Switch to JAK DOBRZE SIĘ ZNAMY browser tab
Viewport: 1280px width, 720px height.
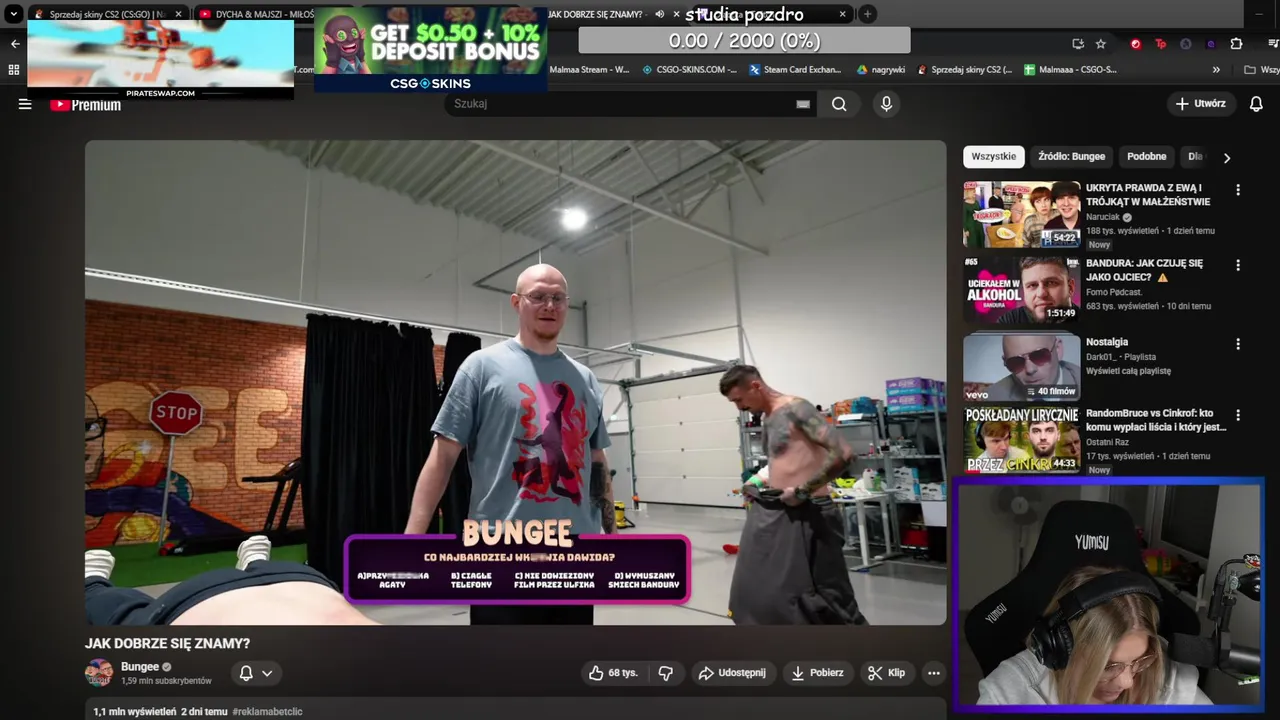594,14
